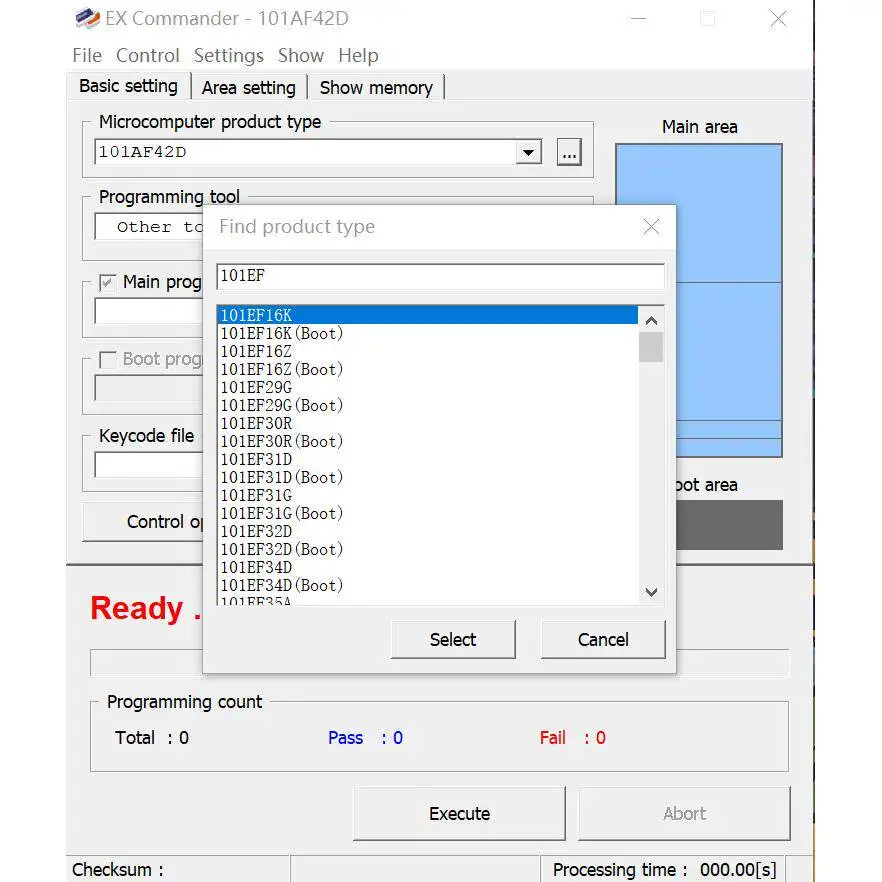Select 101EF31G(Boot) in the list

(428, 513)
